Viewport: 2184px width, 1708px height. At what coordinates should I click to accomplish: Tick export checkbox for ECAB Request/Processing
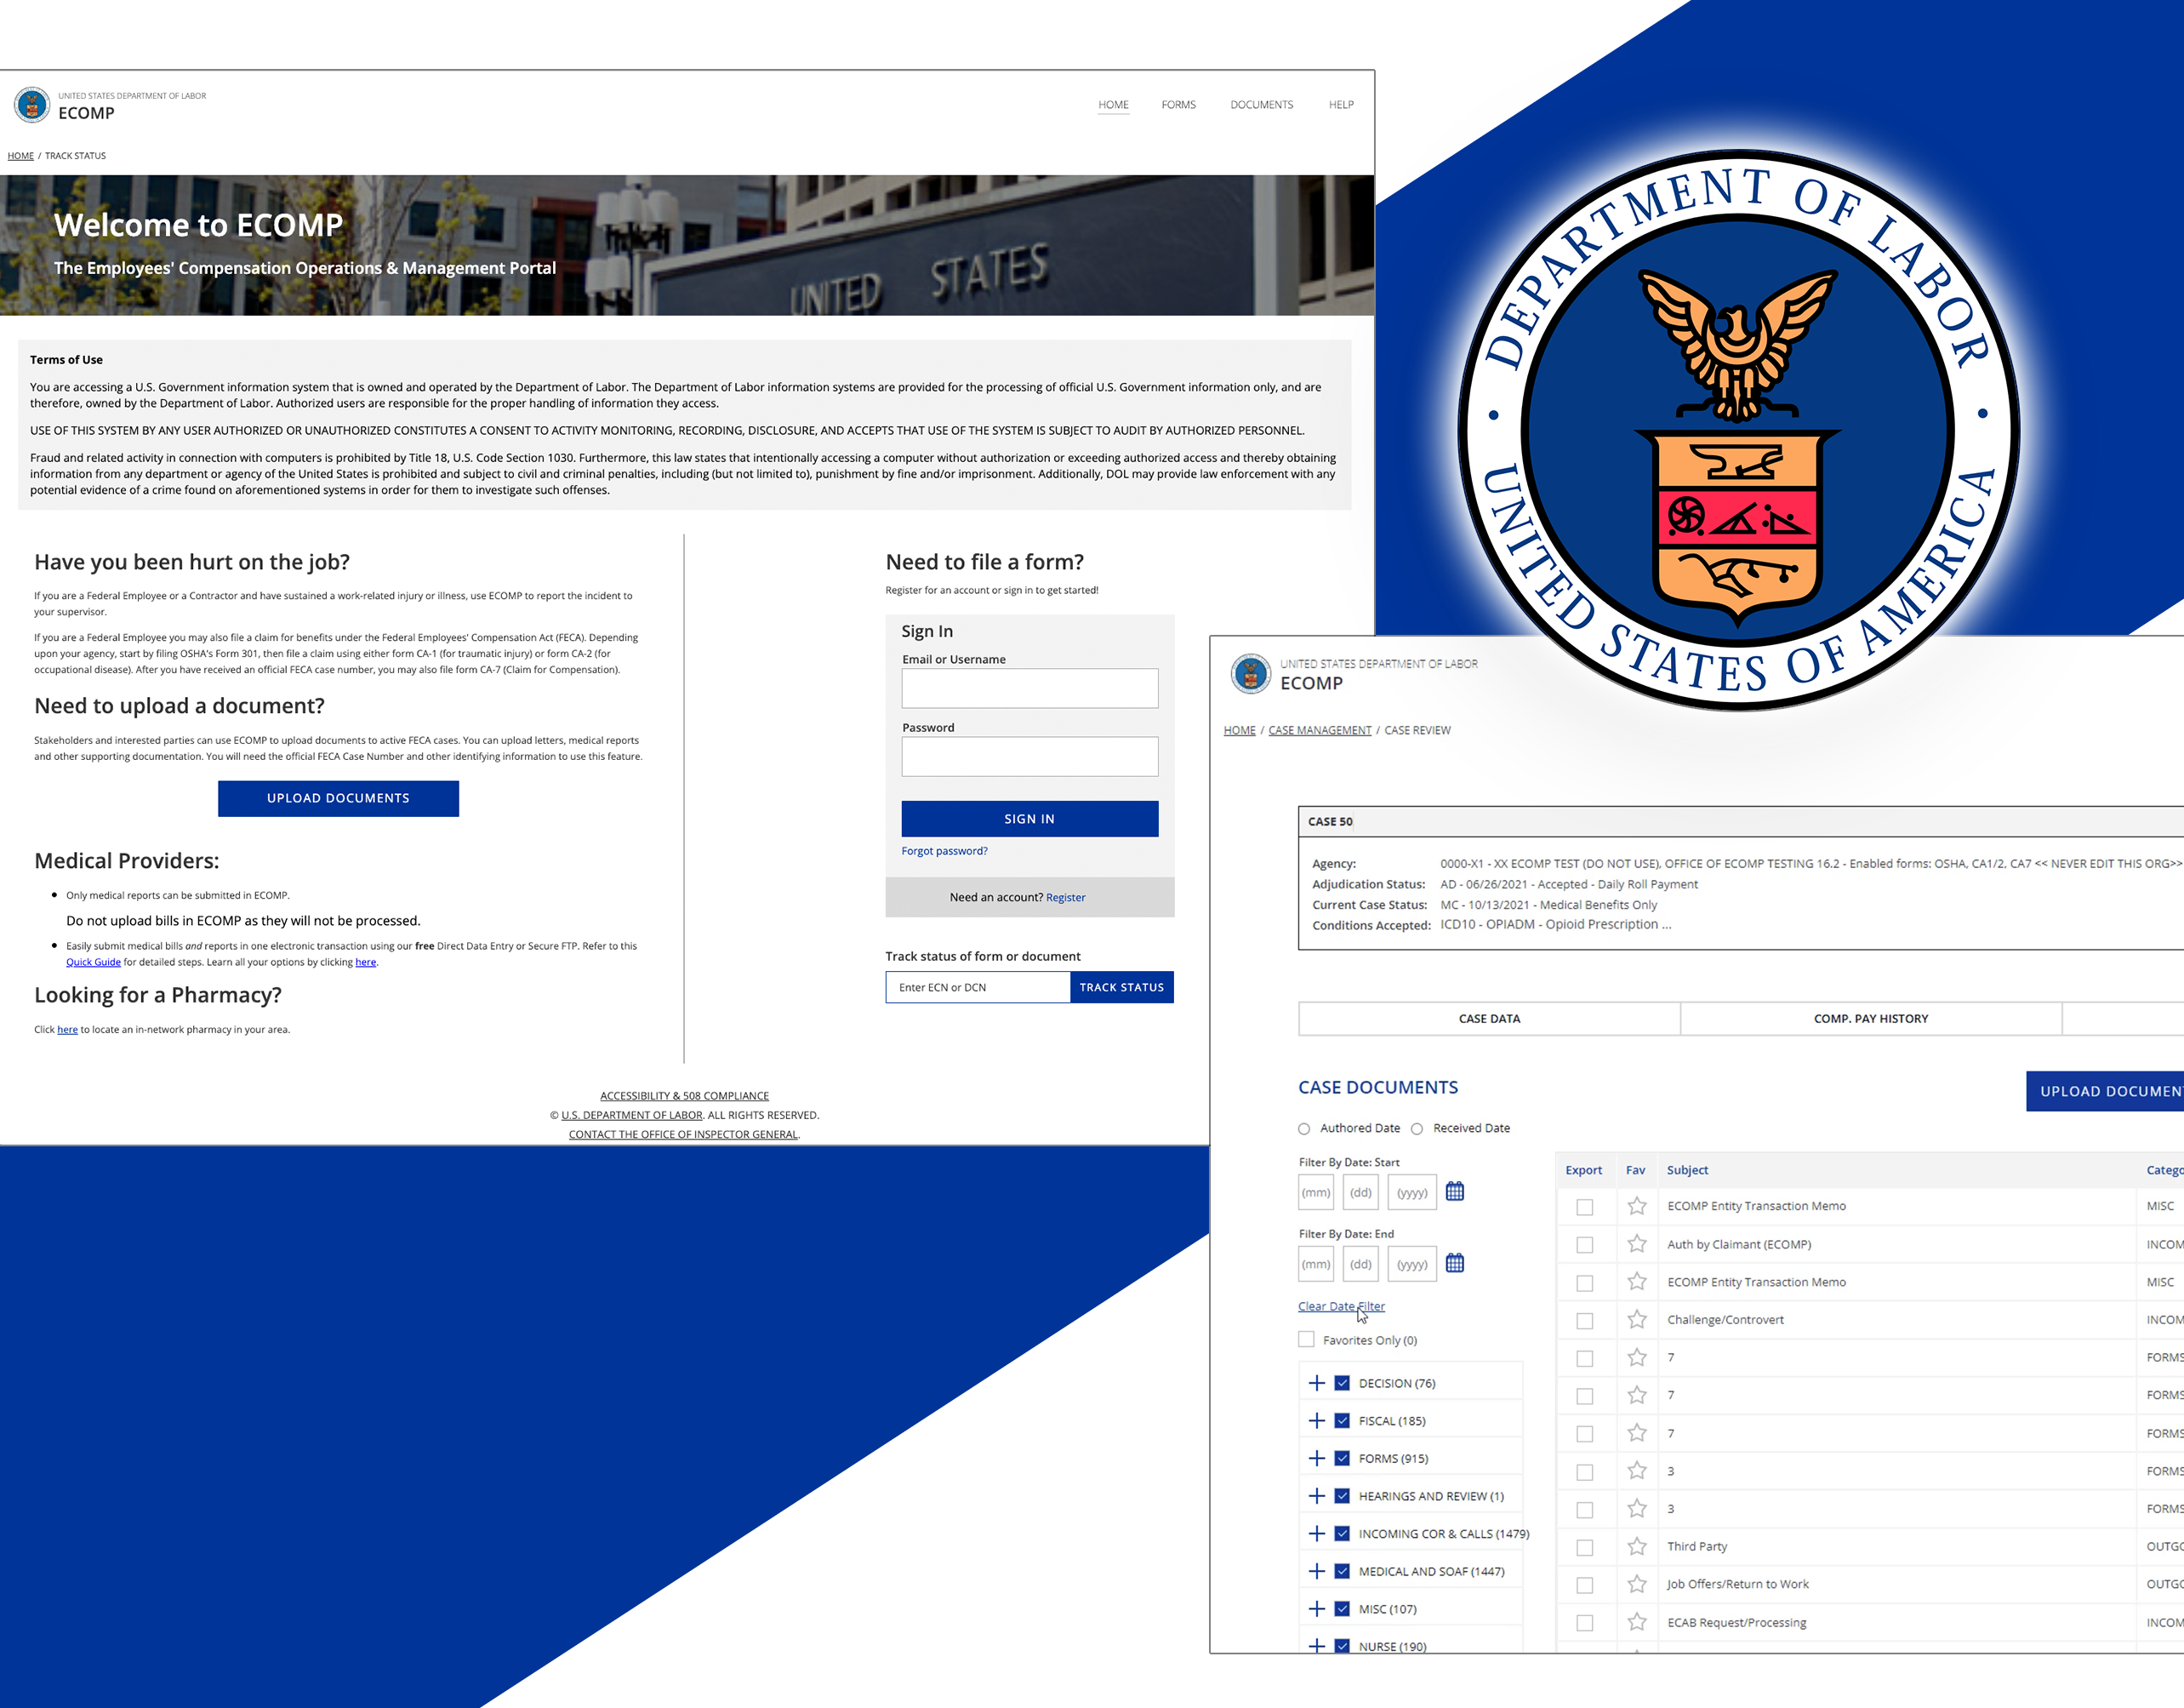click(x=1584, y=1623)
